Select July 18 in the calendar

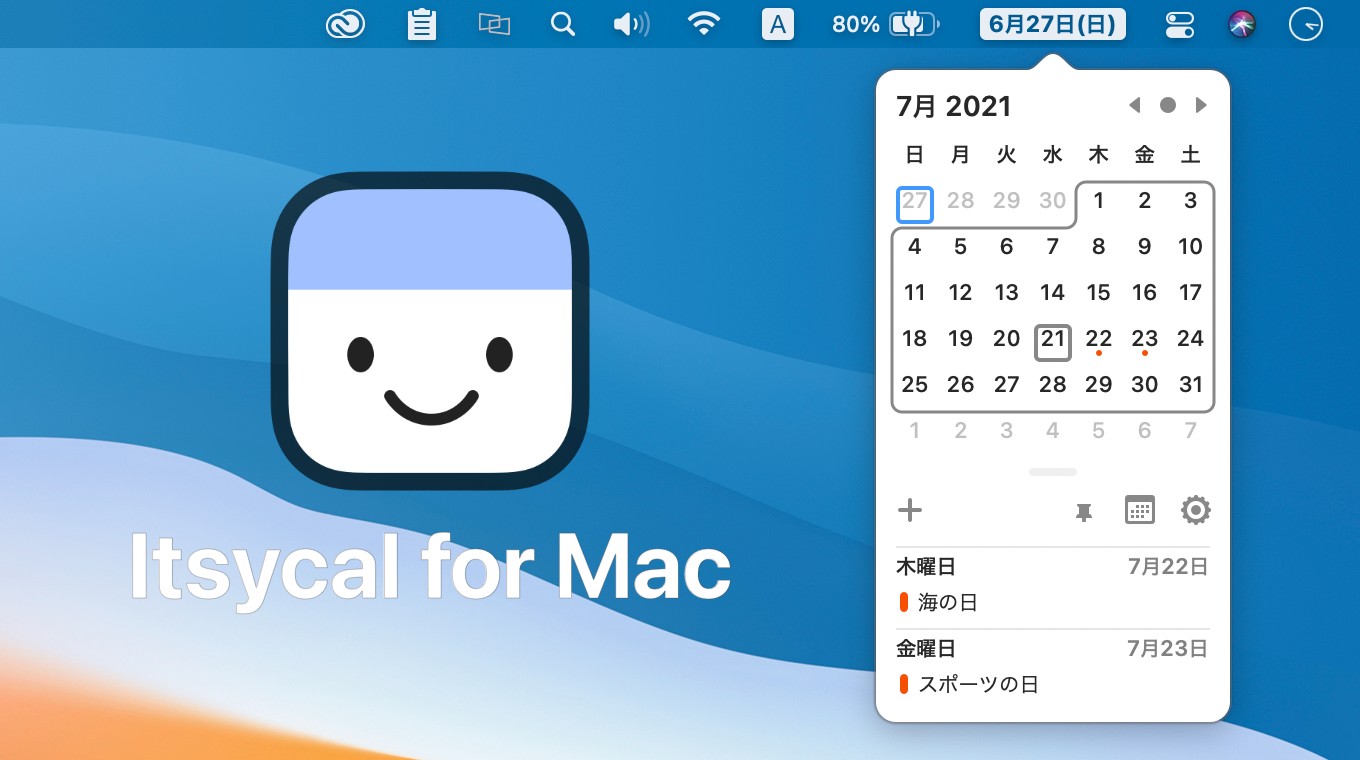[x=915, y=339]
